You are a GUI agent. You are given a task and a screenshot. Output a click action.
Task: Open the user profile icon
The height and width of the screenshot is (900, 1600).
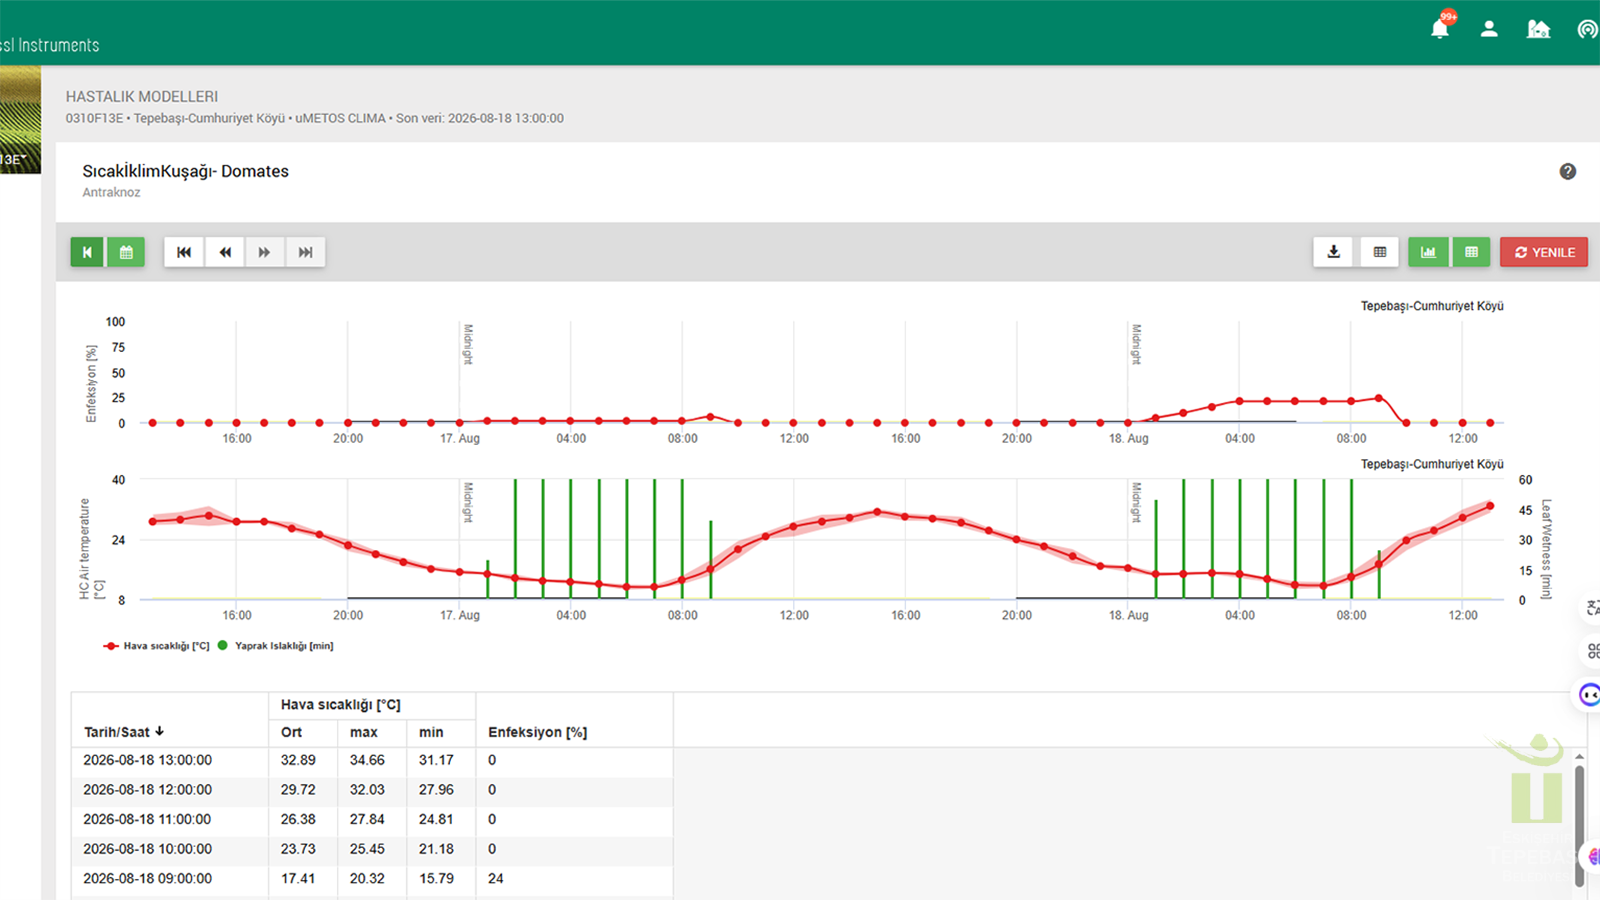(1489, 29)
